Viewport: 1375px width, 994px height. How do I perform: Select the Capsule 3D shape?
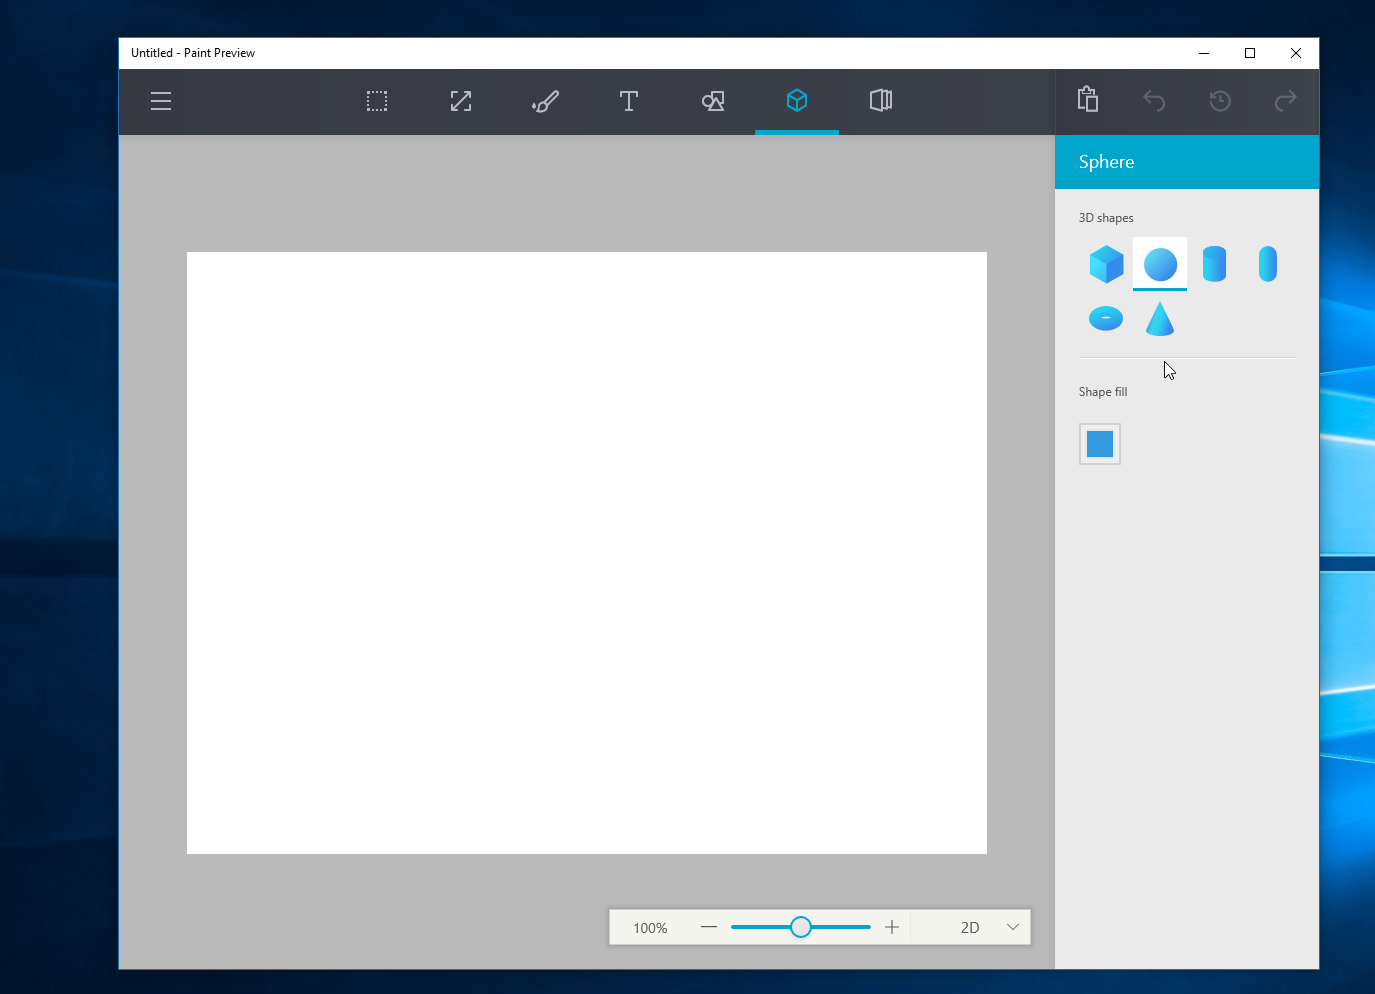click(1268, 264)
